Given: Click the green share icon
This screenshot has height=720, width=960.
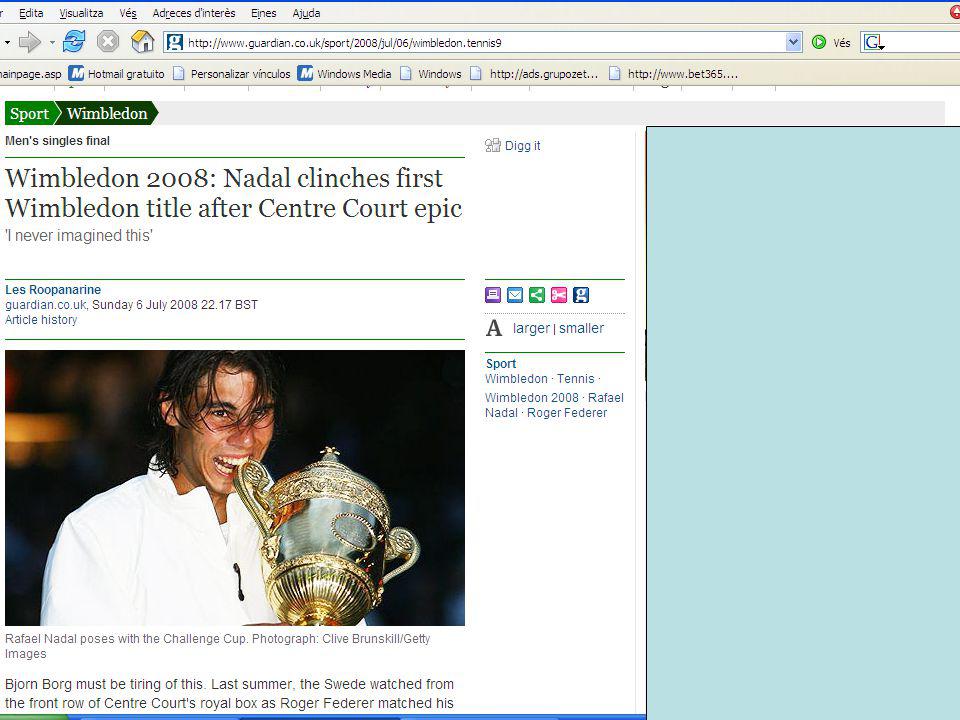Looking at the screenshot, I should (x=537, y=295).
